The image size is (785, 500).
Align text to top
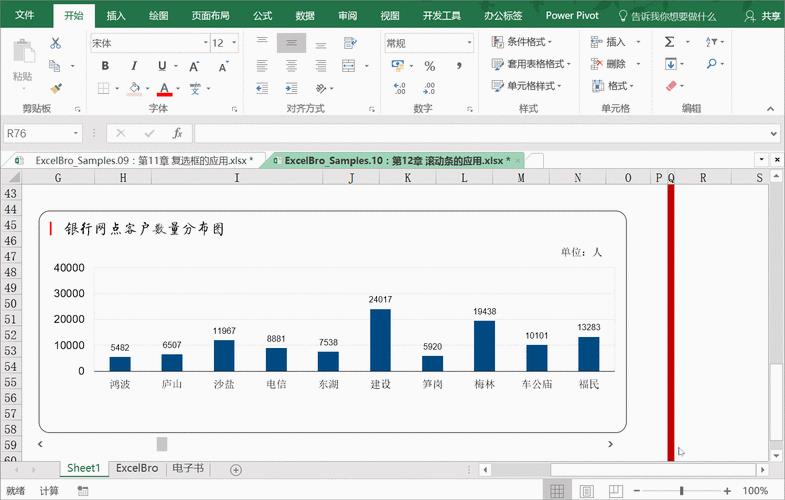(x=262, y=43)
